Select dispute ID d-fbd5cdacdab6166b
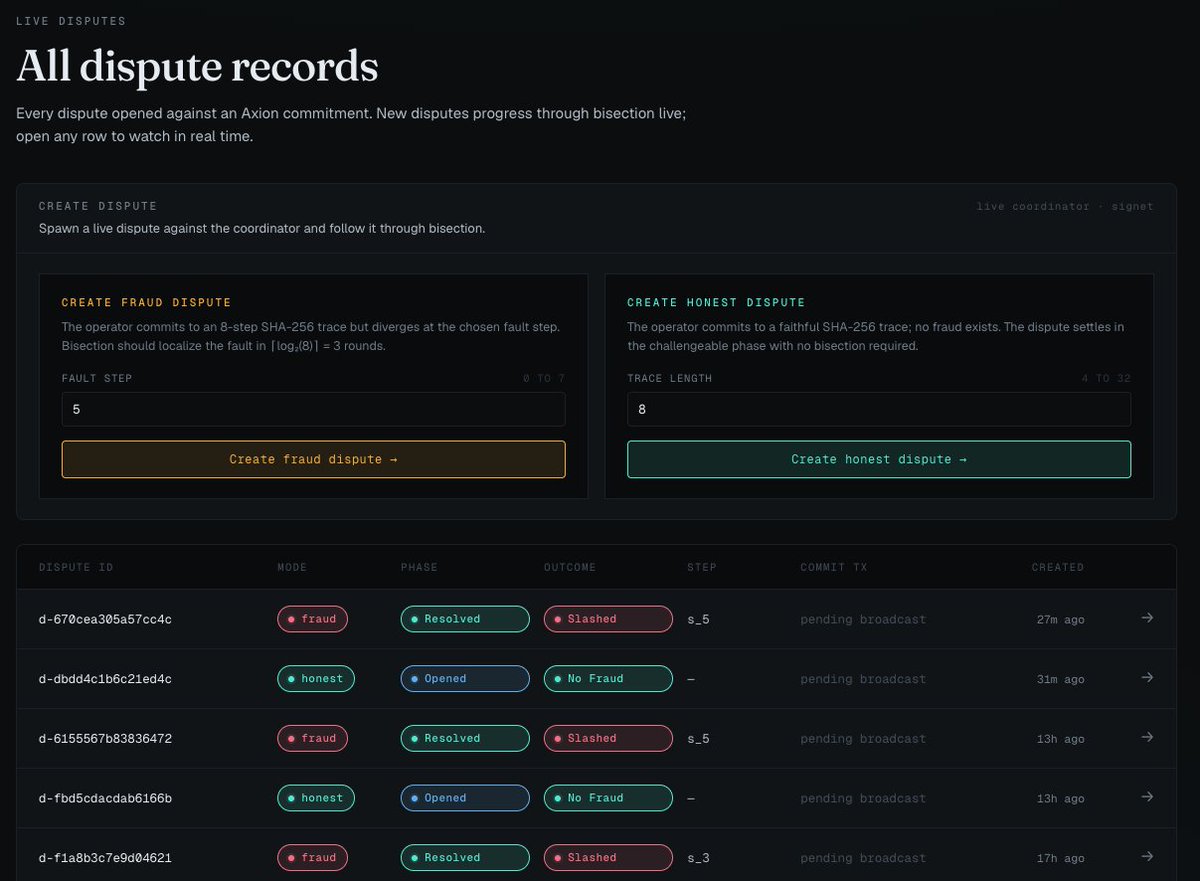The image size is (1200, 881). point(105,798)
